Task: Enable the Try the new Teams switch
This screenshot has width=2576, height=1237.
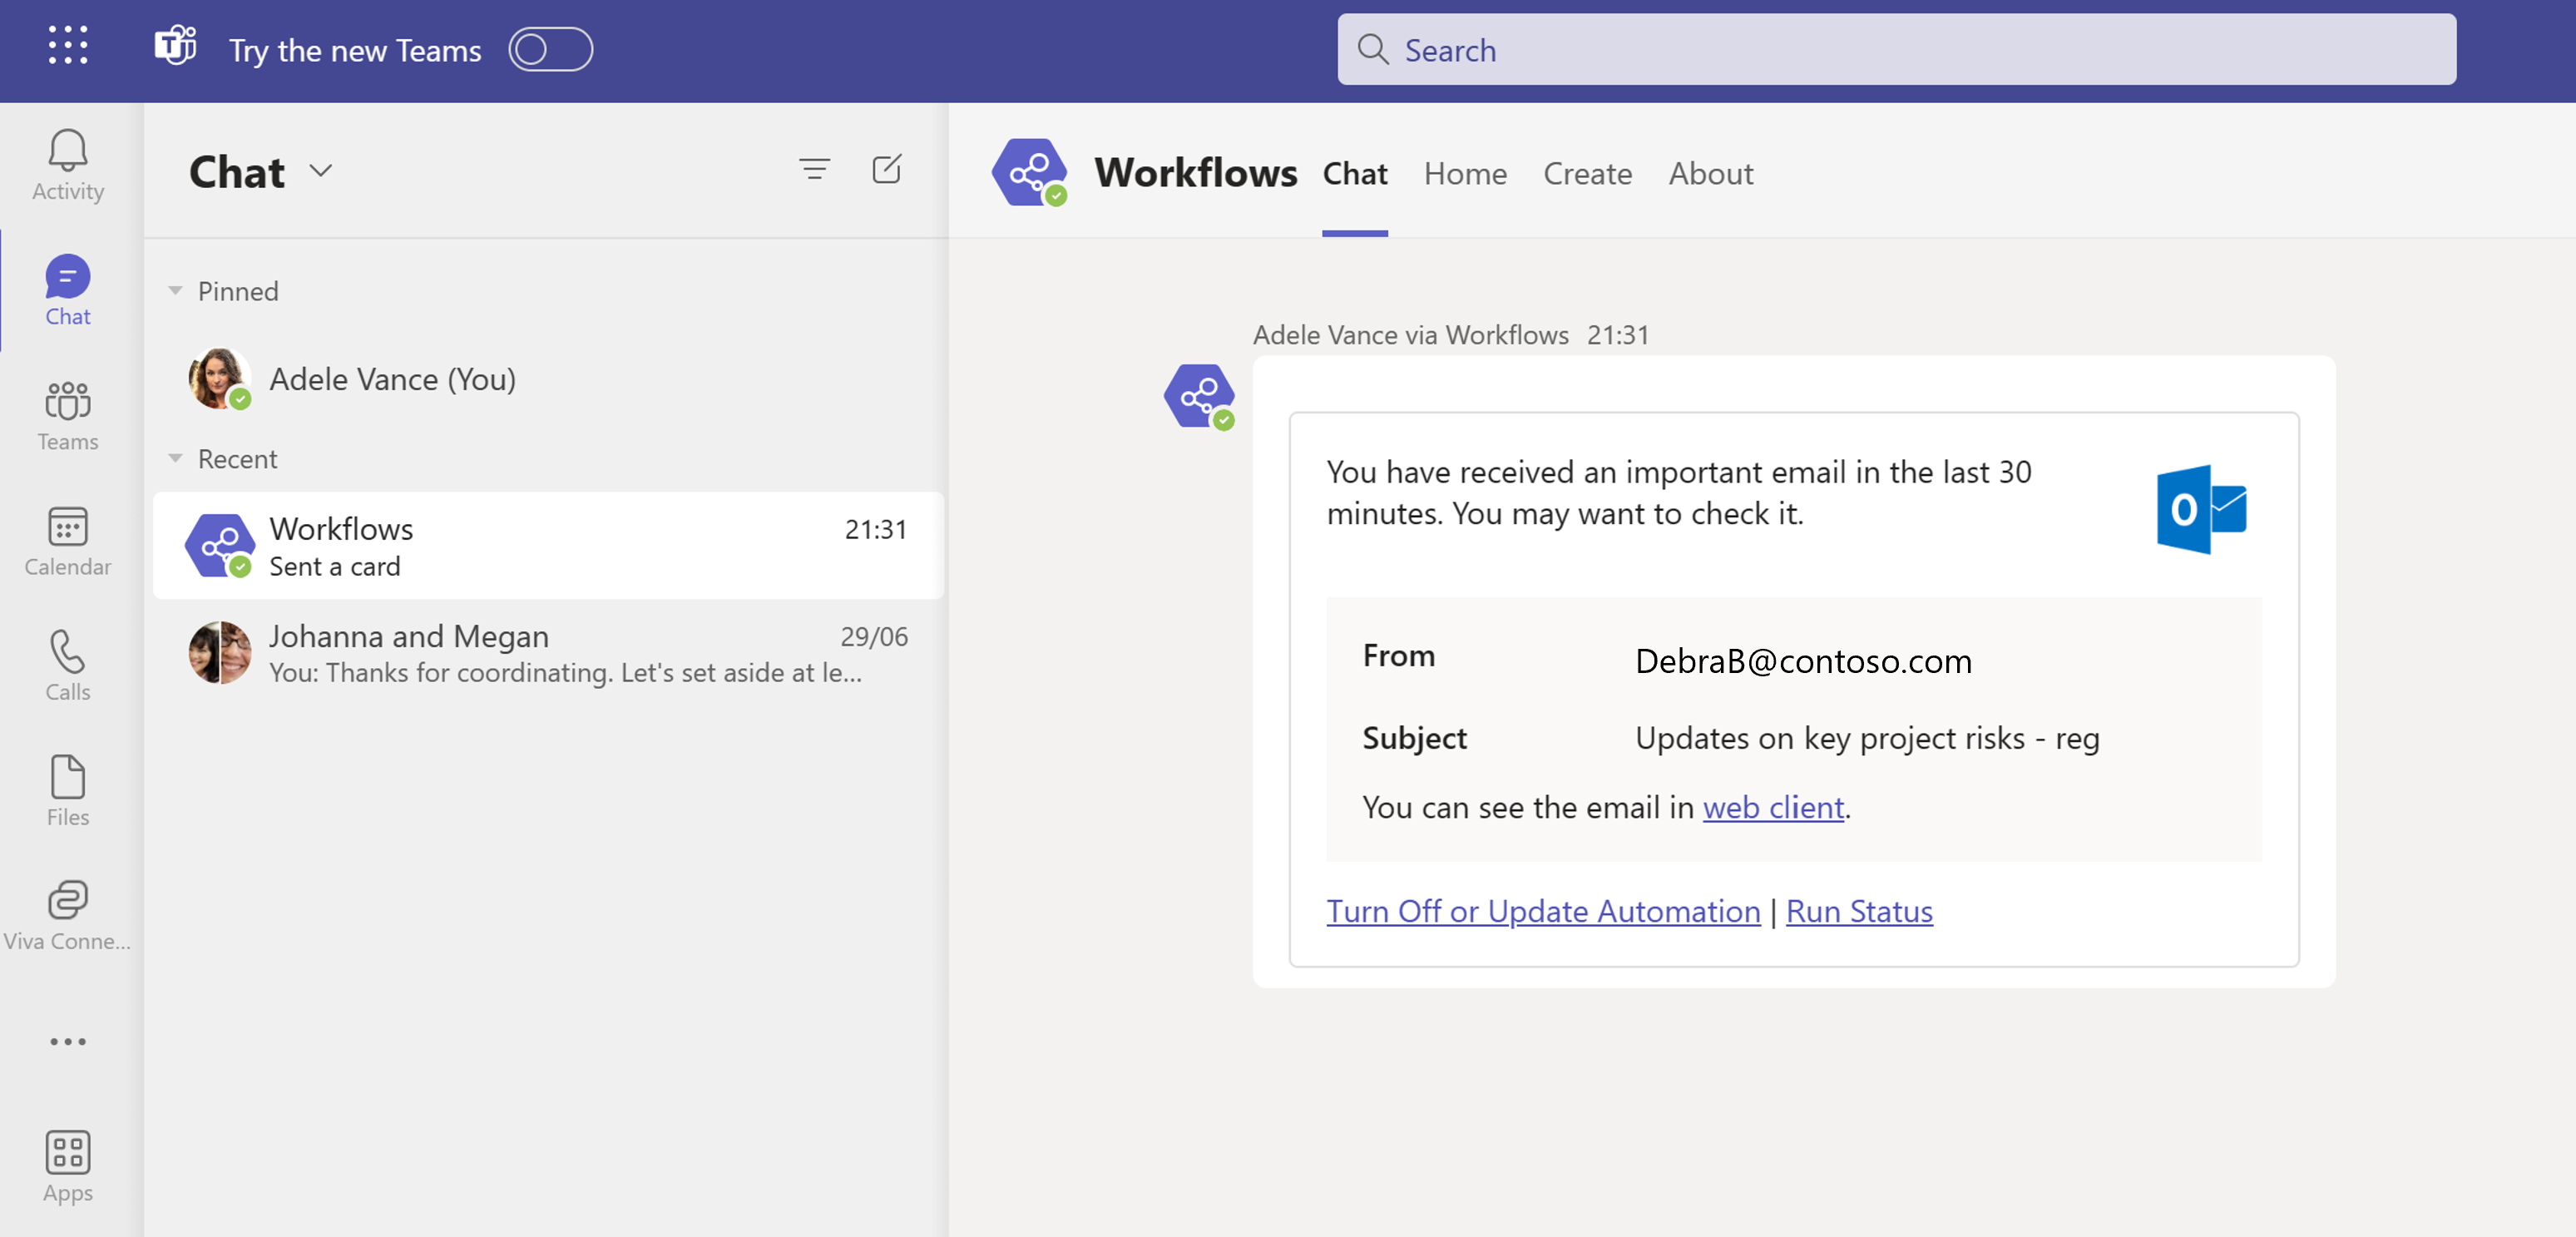Action: (x=550, y=49)
